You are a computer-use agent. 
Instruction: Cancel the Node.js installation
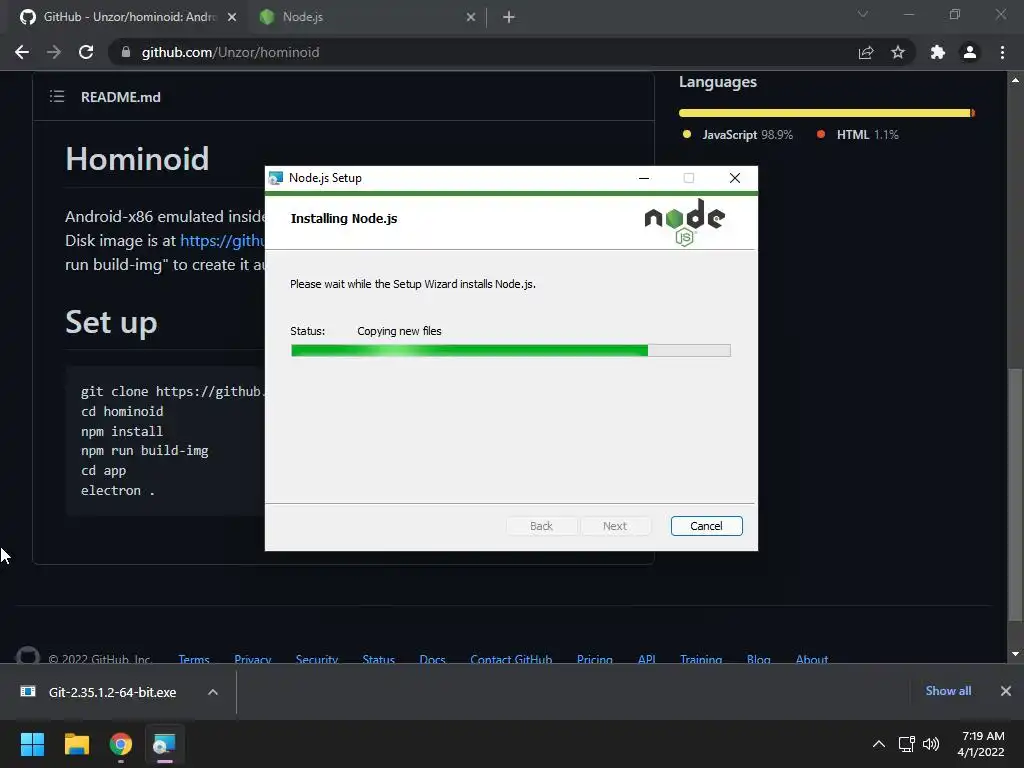click(706, 526)
